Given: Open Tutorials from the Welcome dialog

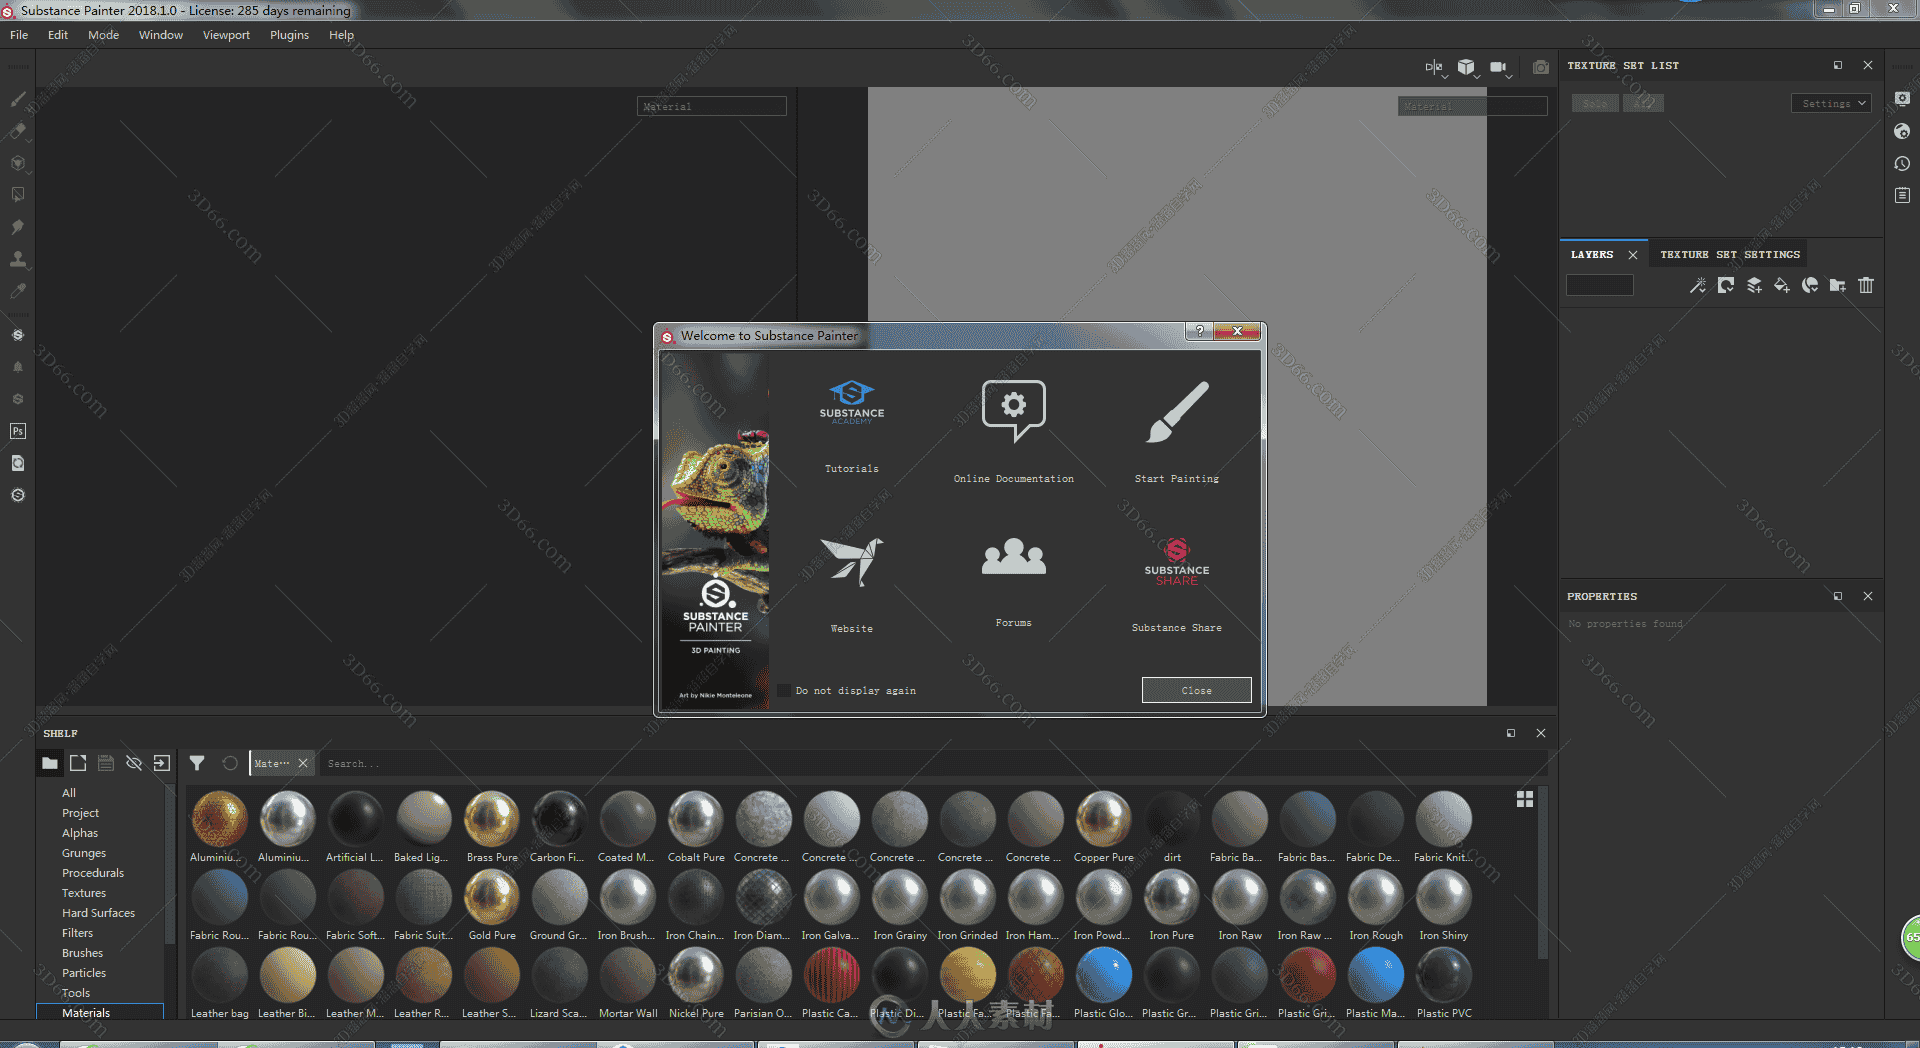Looking at the screenshot, I should click(x=852, y=425).
